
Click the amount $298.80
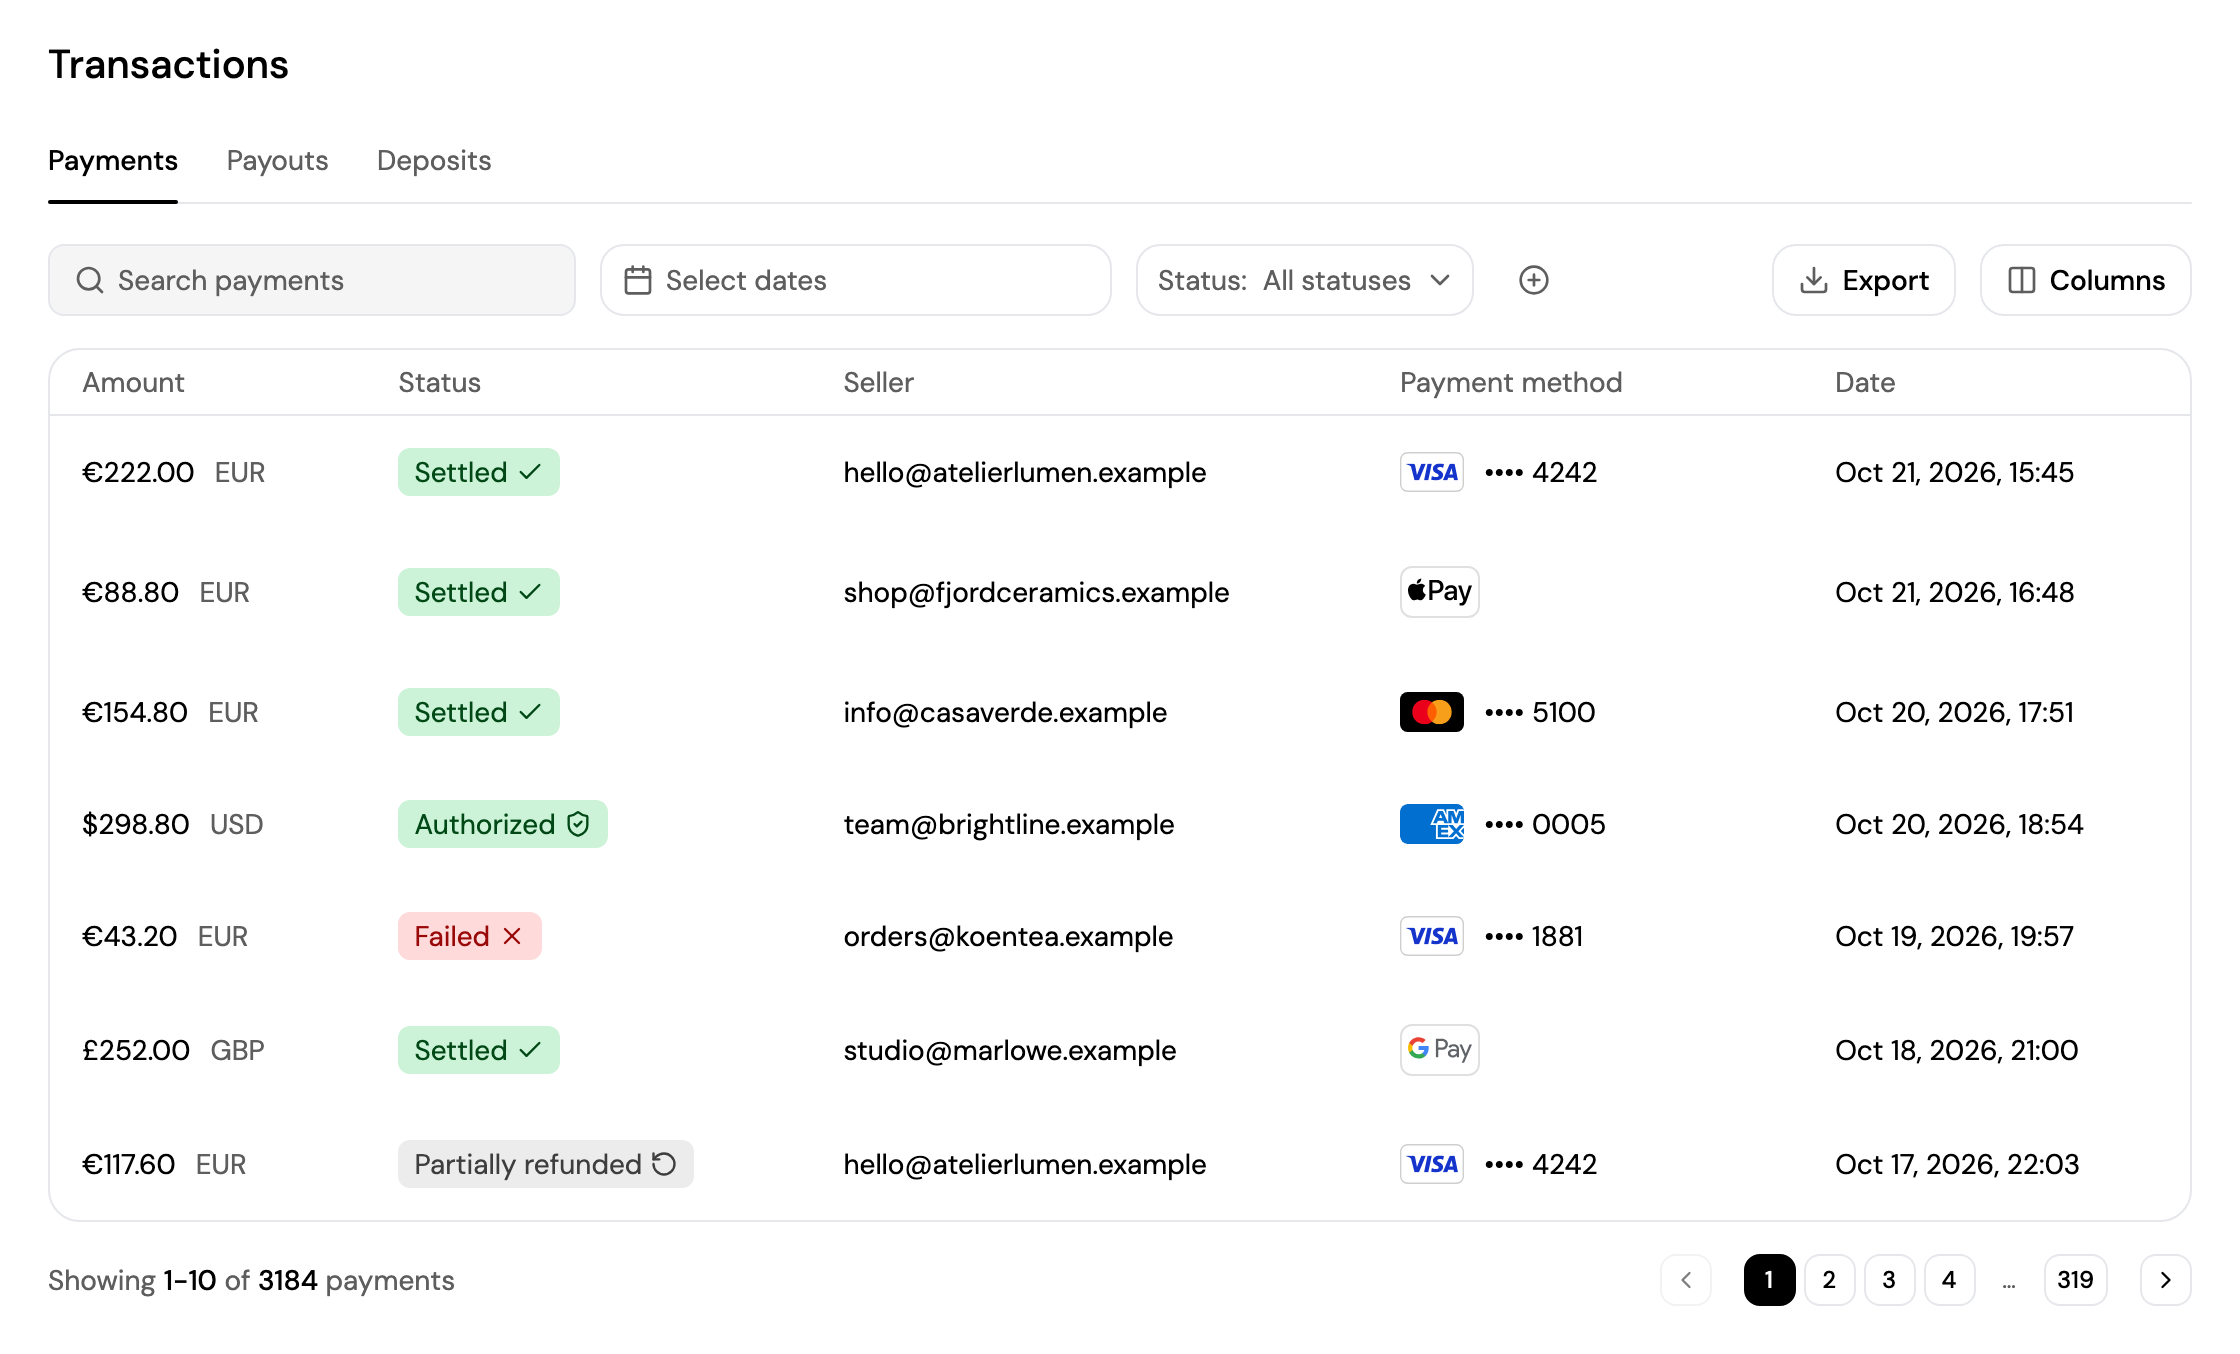click(x=136, y=824)
